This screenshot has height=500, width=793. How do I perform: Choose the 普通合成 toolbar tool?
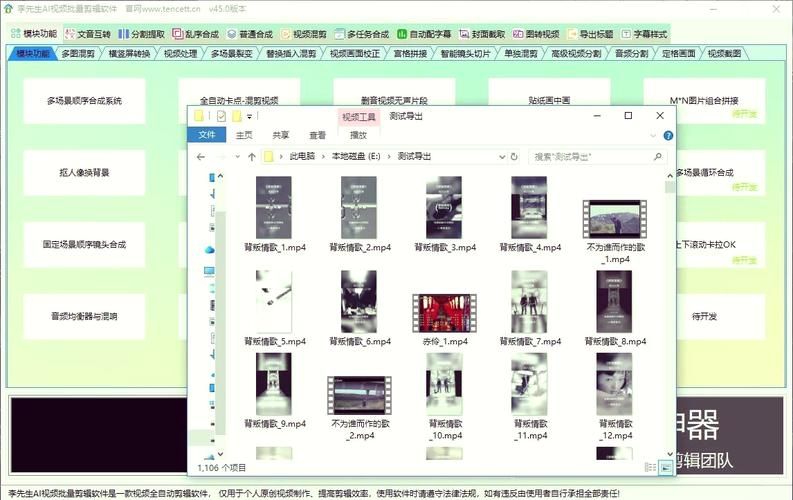tap(250, 34)
